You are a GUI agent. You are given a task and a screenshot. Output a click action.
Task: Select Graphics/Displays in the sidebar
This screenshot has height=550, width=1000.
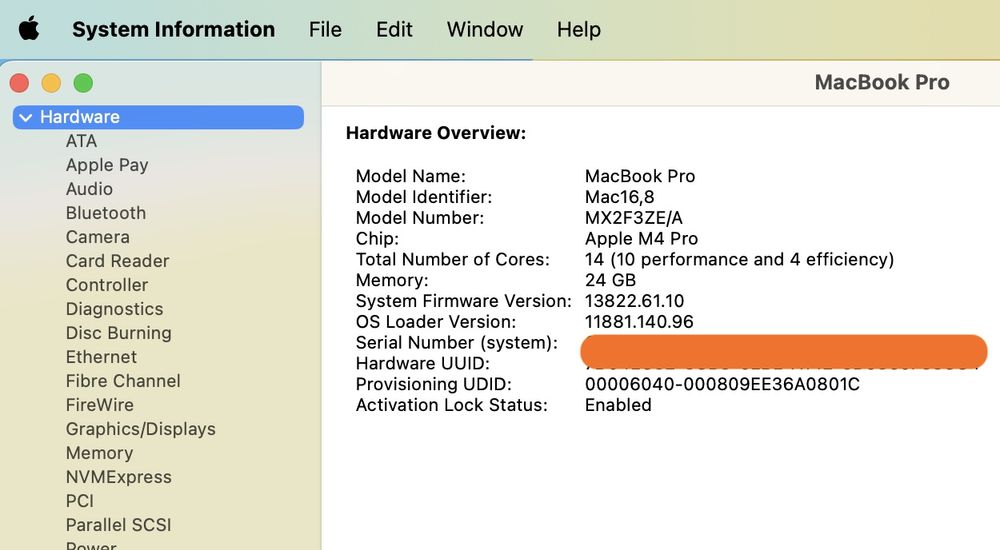click(x=141, y=429)
